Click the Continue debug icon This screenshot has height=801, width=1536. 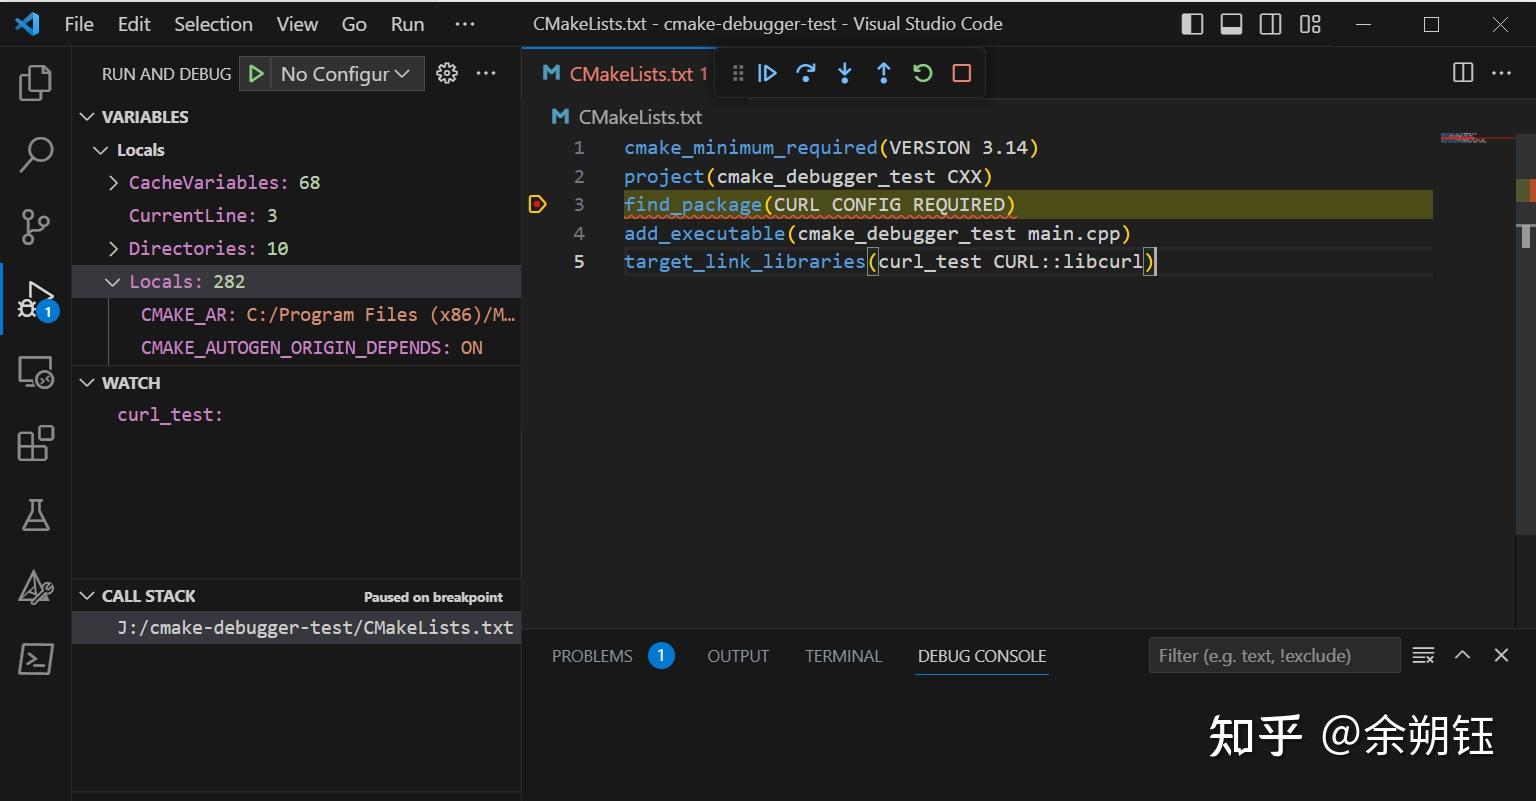(767, 73)
